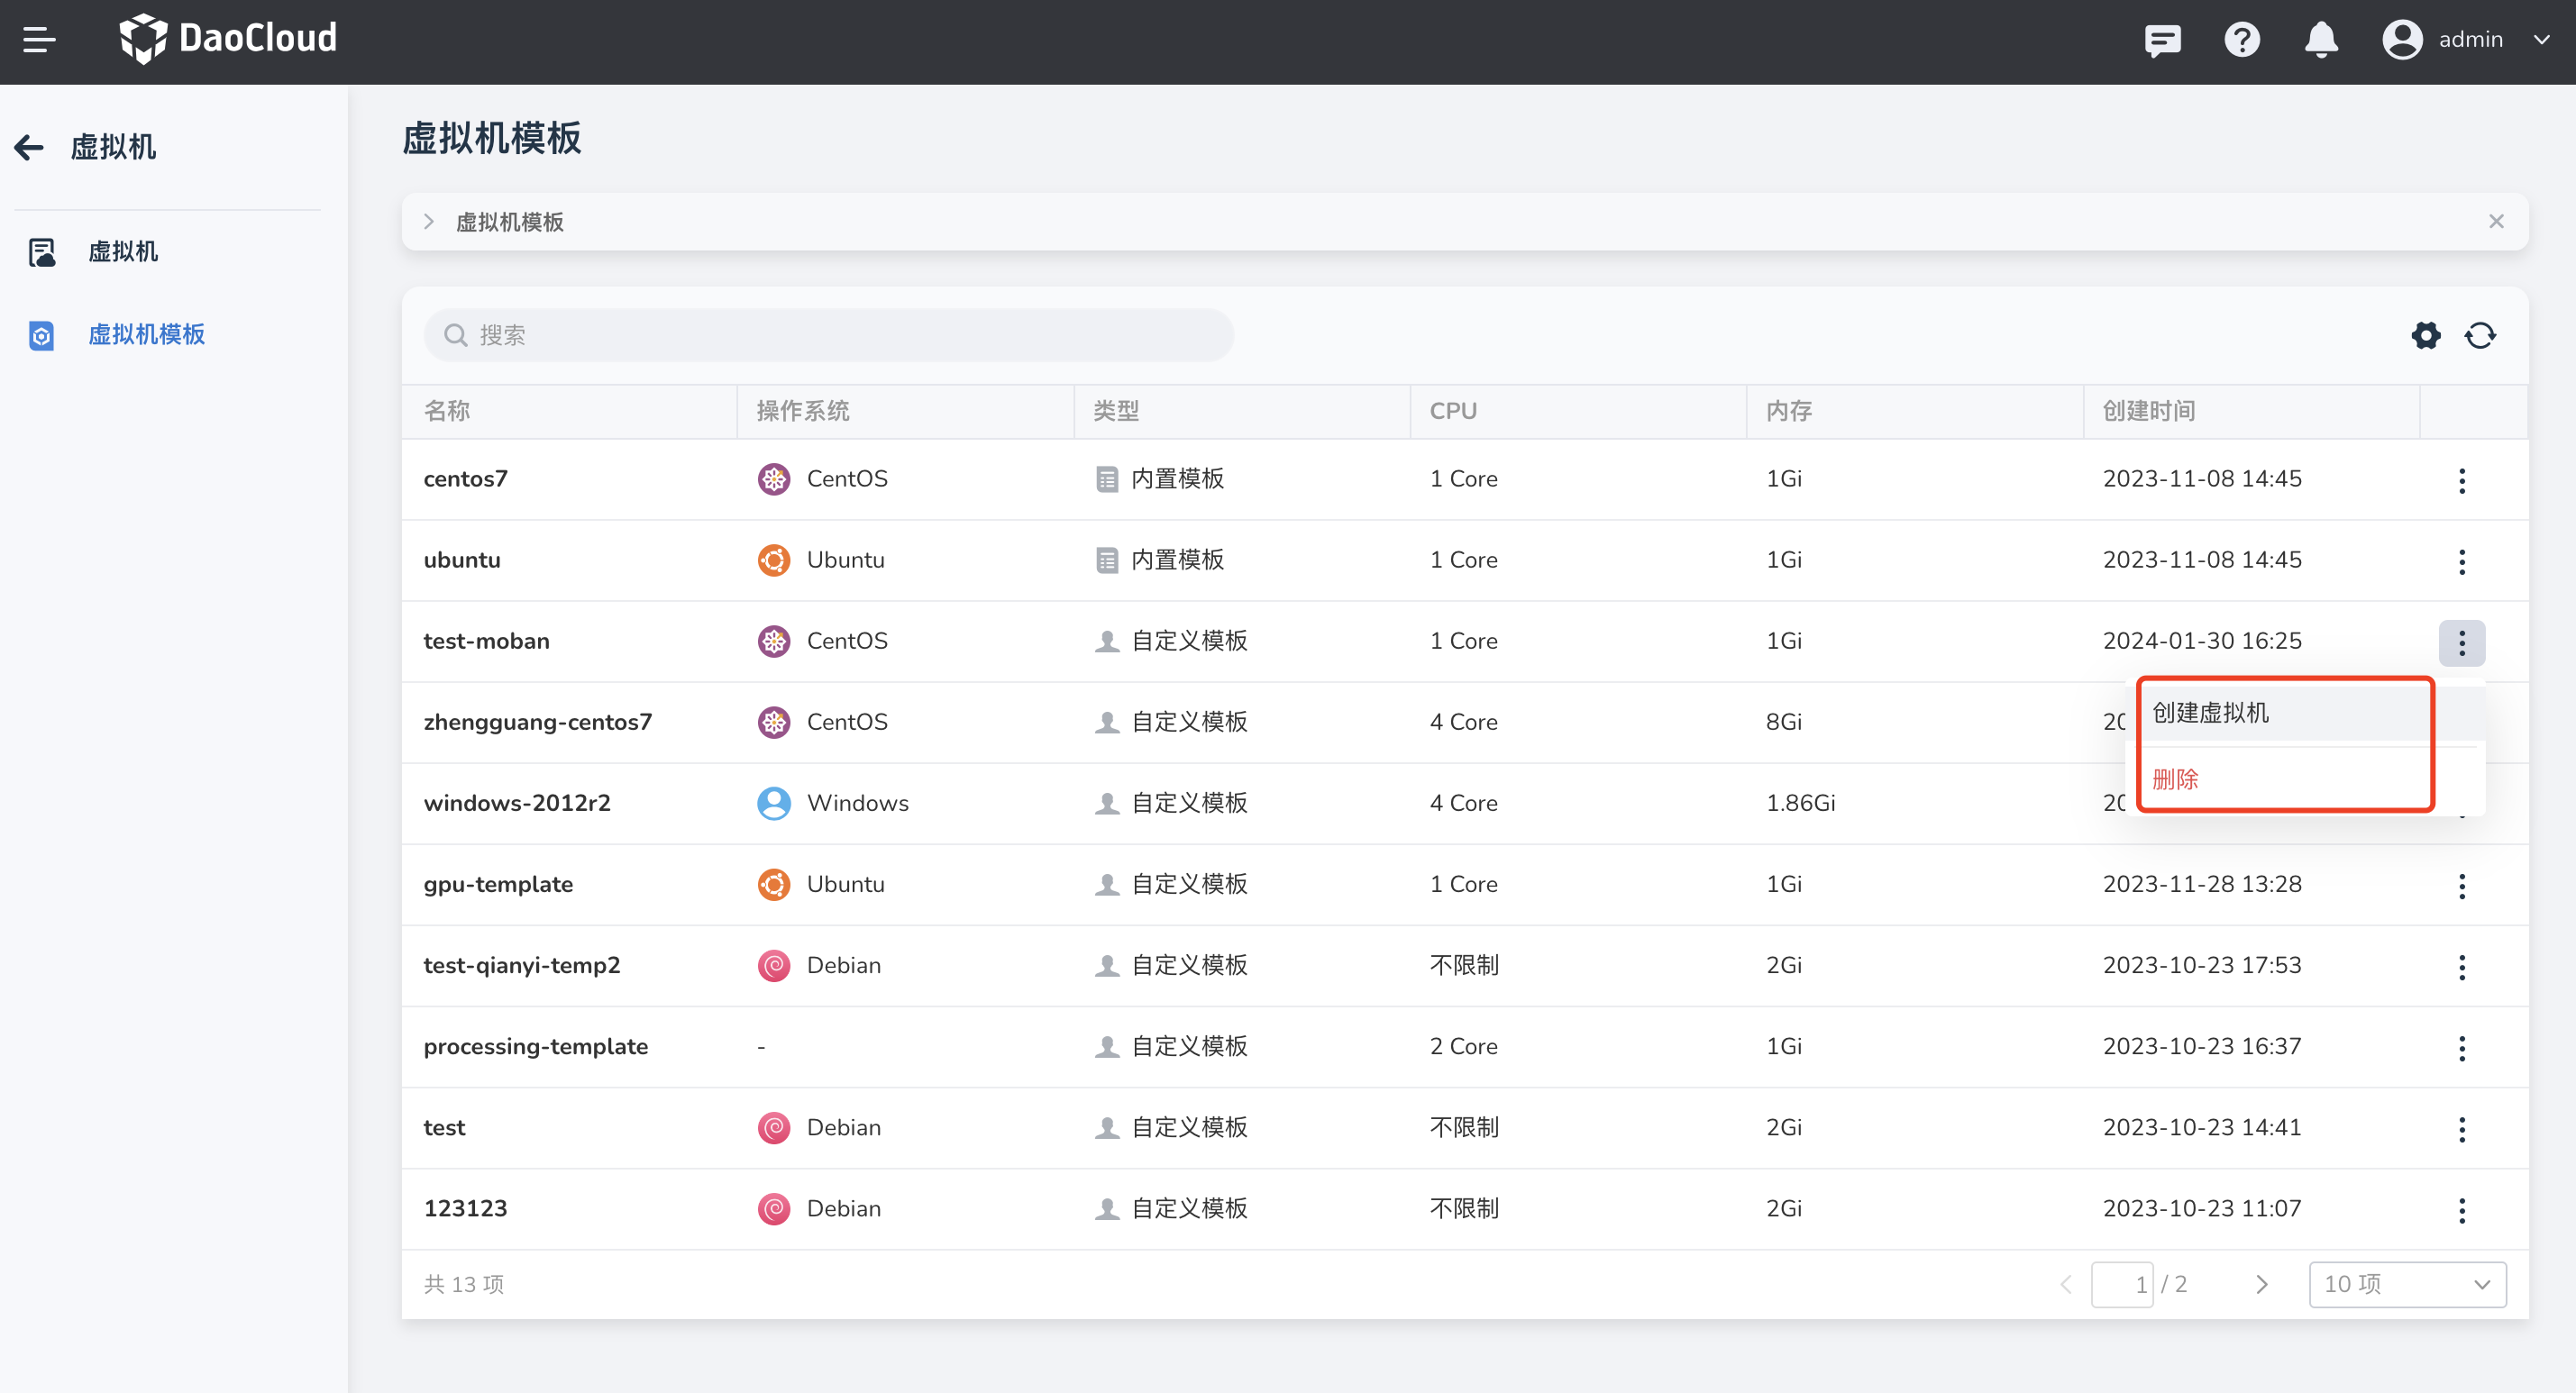Click the 共 13 项 total count
This screenshot has width=2576, height=1393.
tap(464, 1285)
